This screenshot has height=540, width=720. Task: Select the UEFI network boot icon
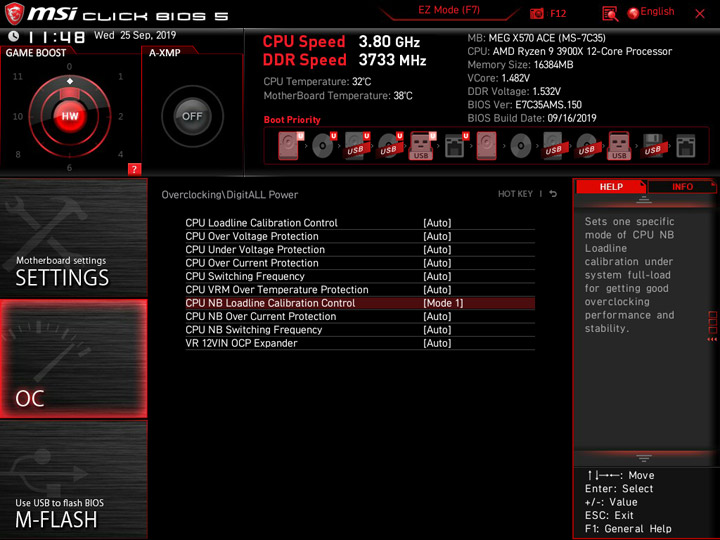[x=456, y=146]
